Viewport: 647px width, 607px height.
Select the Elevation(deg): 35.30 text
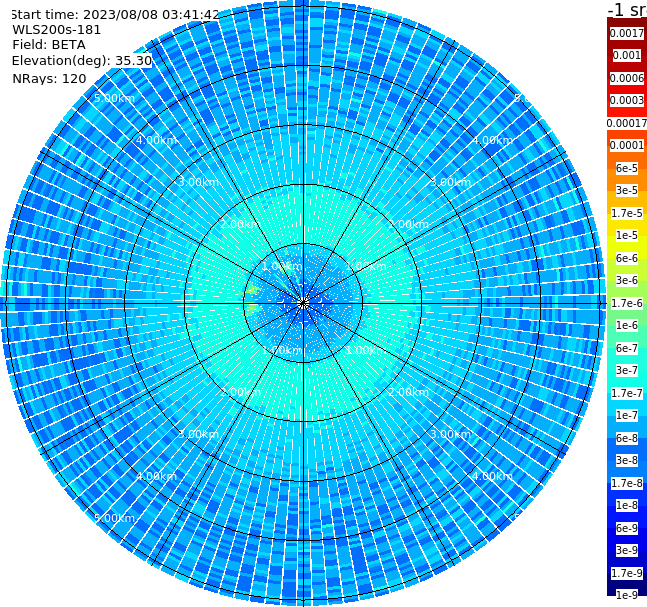pos(82,61)
